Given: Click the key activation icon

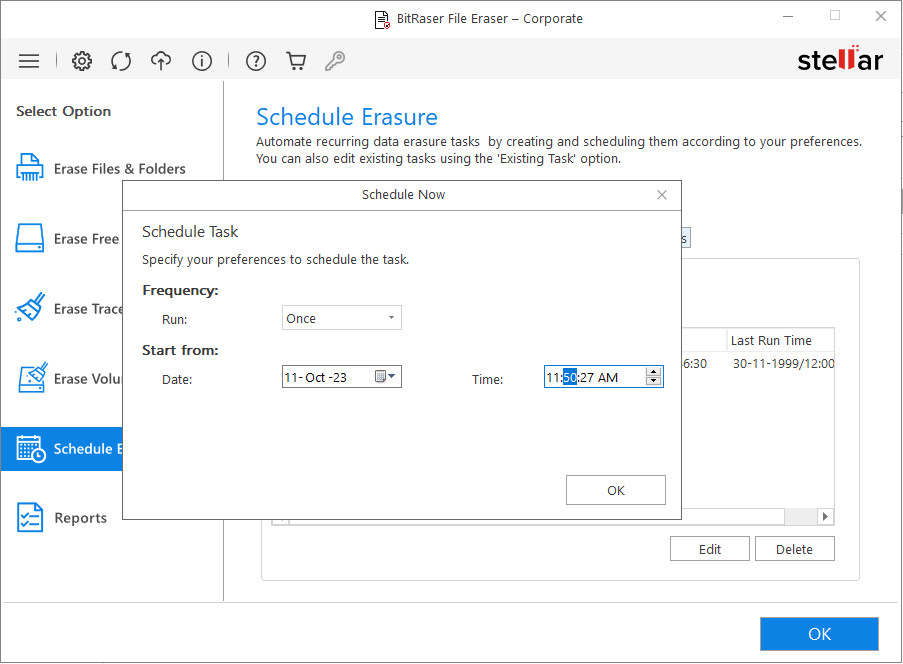Looking at the screenshot, I should (335, 61).
